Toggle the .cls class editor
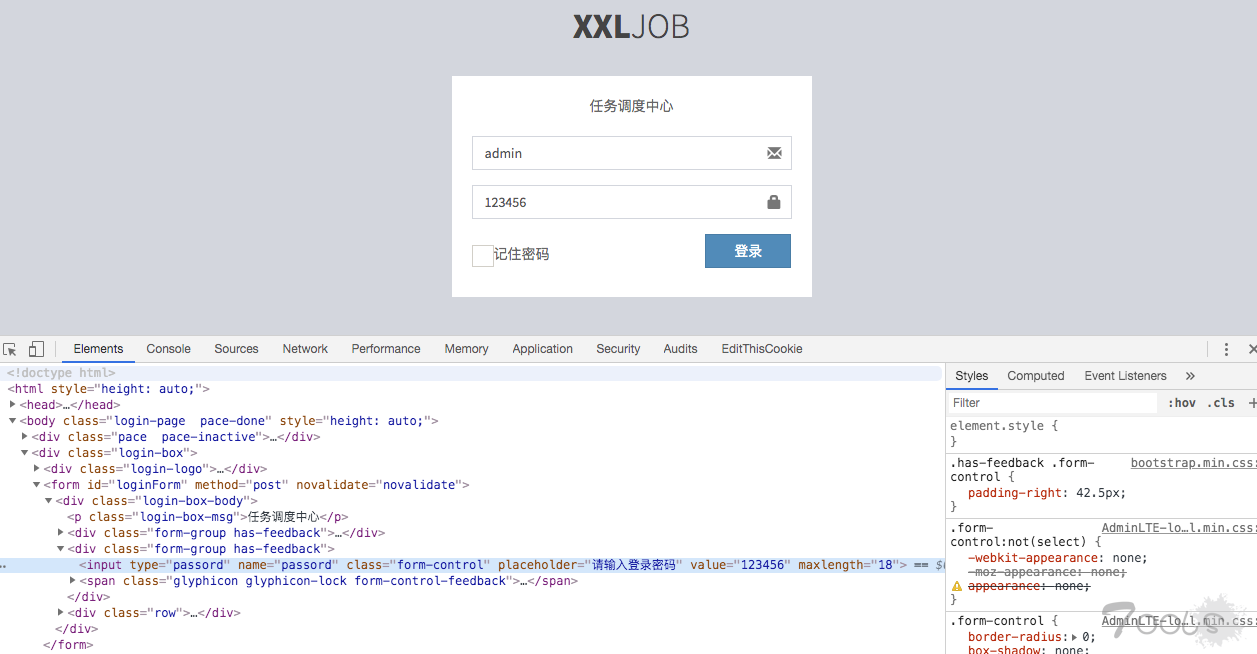Image resolution: width=1257 pixels, height=654 pixels. coord(1221,403)
